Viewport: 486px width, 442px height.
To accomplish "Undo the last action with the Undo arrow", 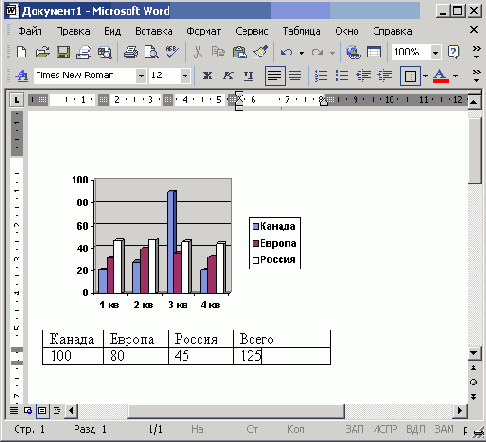I will [286, 52].
